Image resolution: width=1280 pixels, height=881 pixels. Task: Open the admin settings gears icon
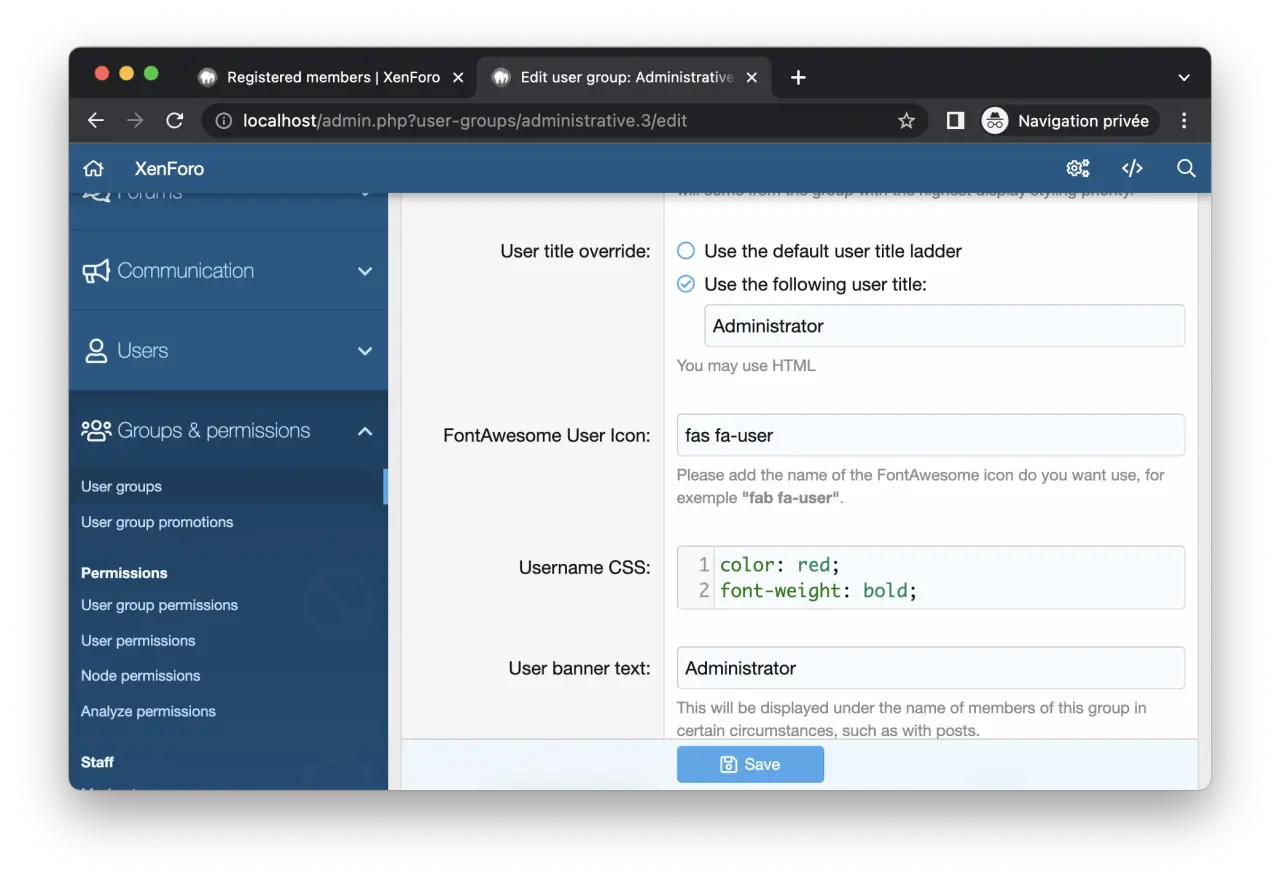click(1078, 169)
